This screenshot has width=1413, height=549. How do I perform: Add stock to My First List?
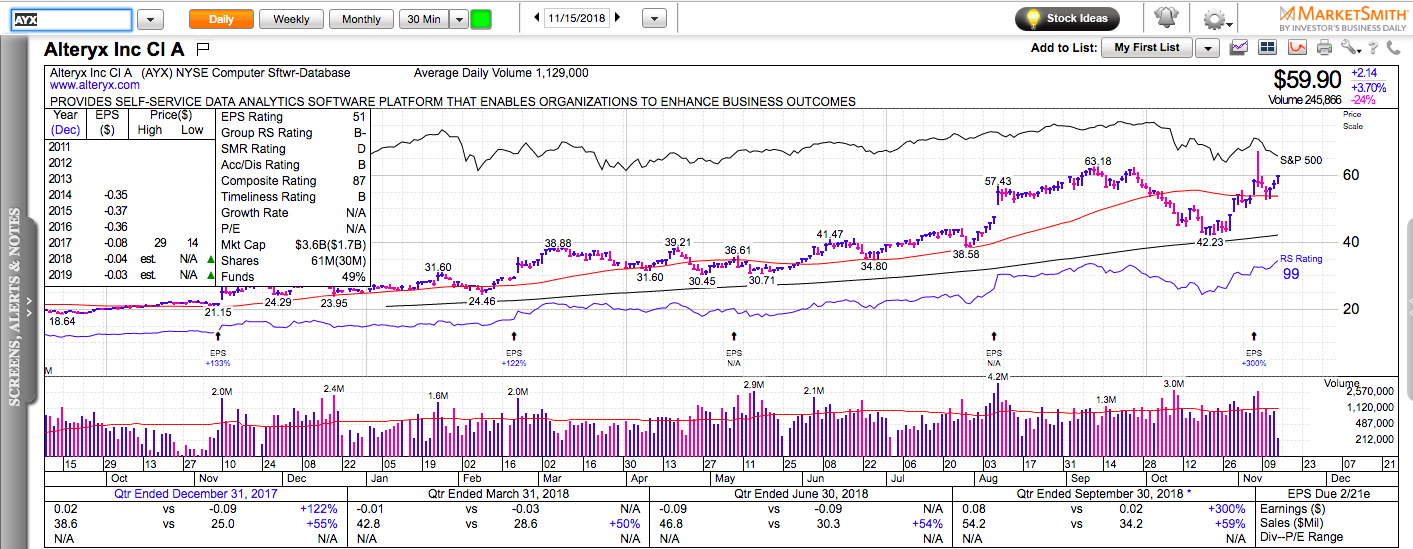1147,48
